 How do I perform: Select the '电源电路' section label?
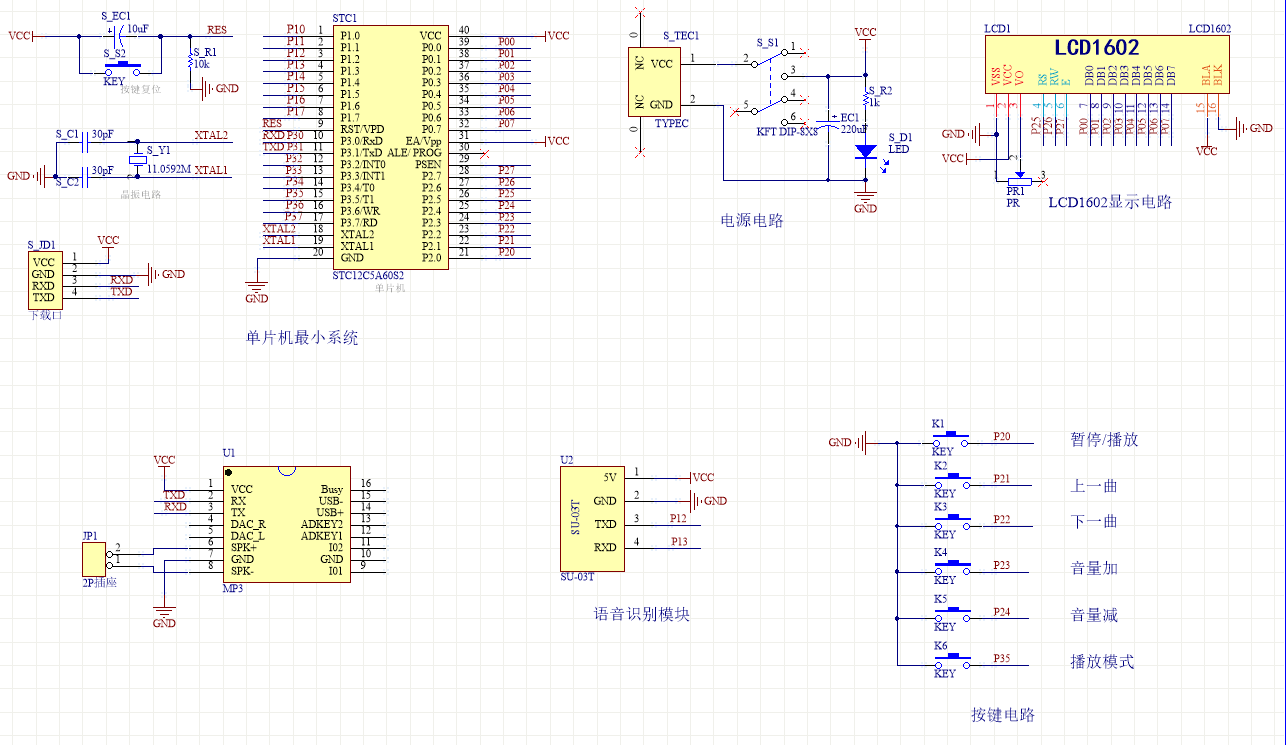click(752, 220)
